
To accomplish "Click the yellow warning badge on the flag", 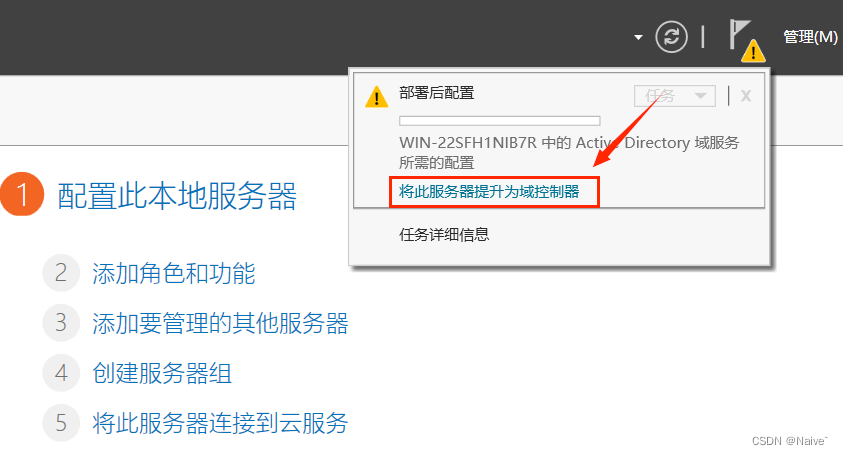I will coord(753,51).
